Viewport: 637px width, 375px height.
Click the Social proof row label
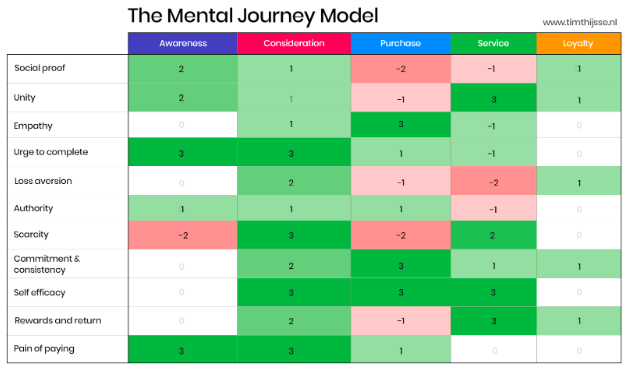click(x=40, y=68)
